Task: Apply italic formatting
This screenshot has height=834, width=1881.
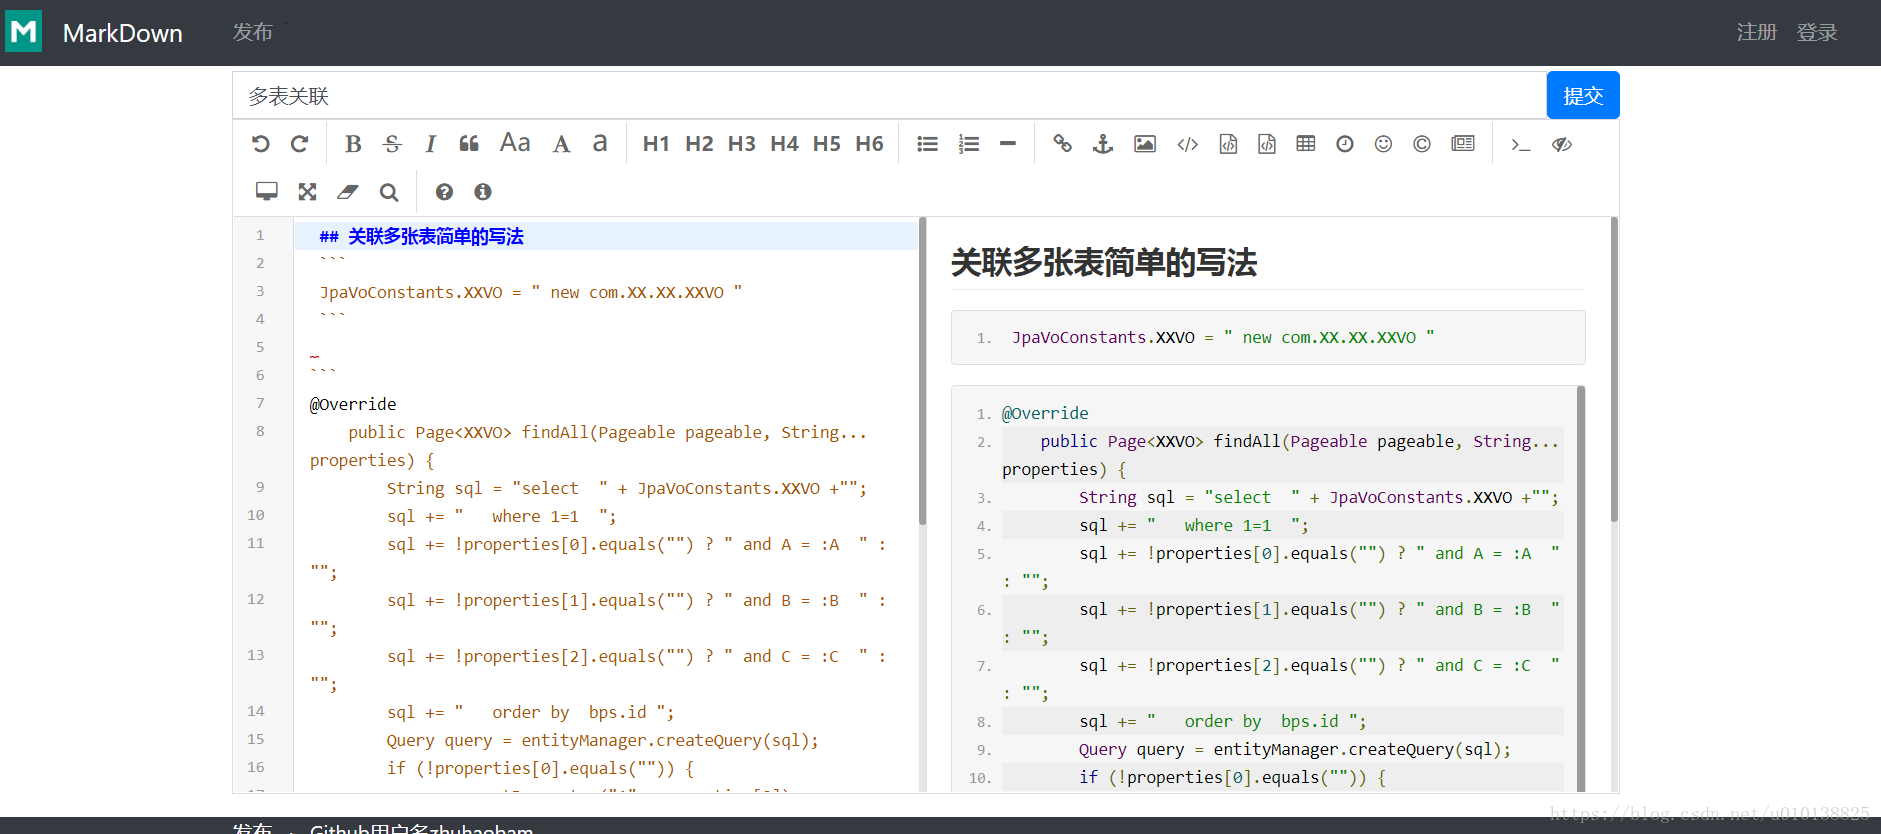Action: click(x=430, y=144)
